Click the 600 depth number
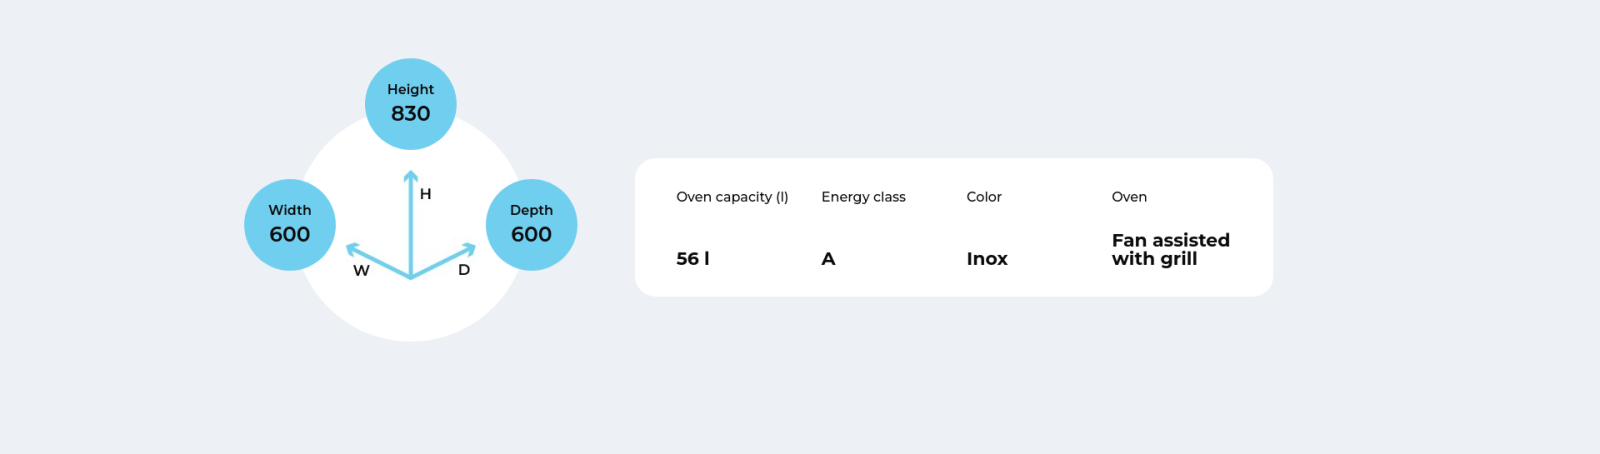 click(x=531, y=234)
